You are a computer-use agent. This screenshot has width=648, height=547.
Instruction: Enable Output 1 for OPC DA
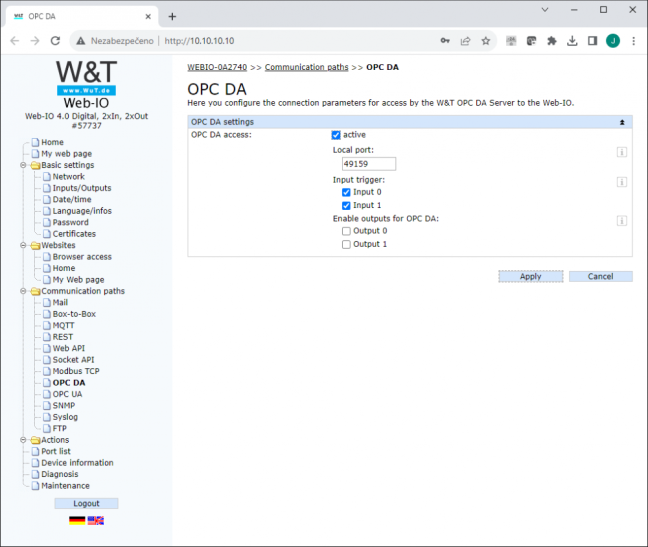(346, 245)
